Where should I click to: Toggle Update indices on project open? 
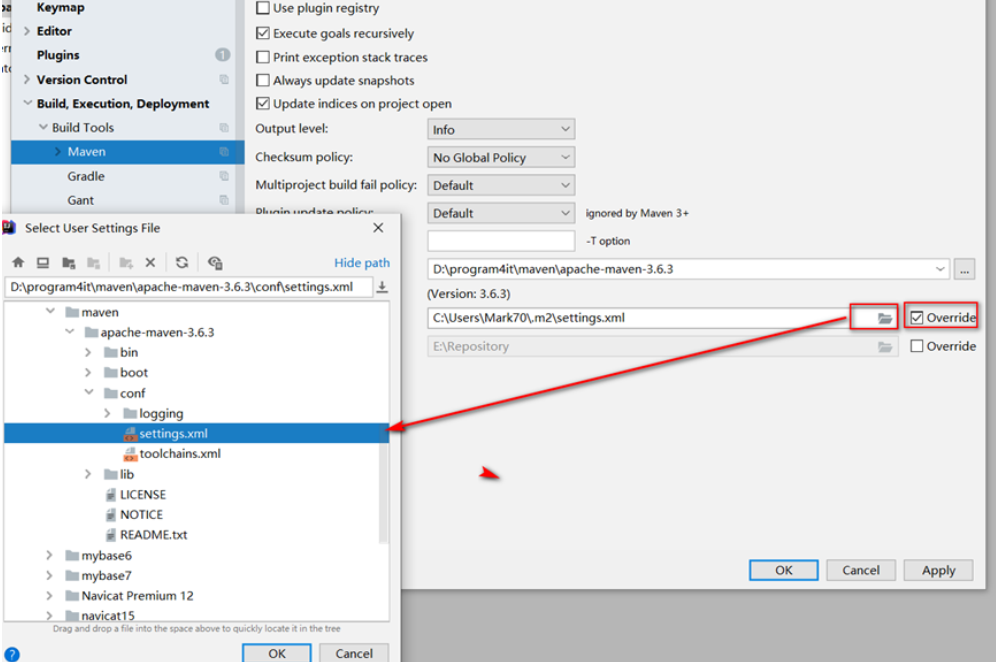pos(263,104)
